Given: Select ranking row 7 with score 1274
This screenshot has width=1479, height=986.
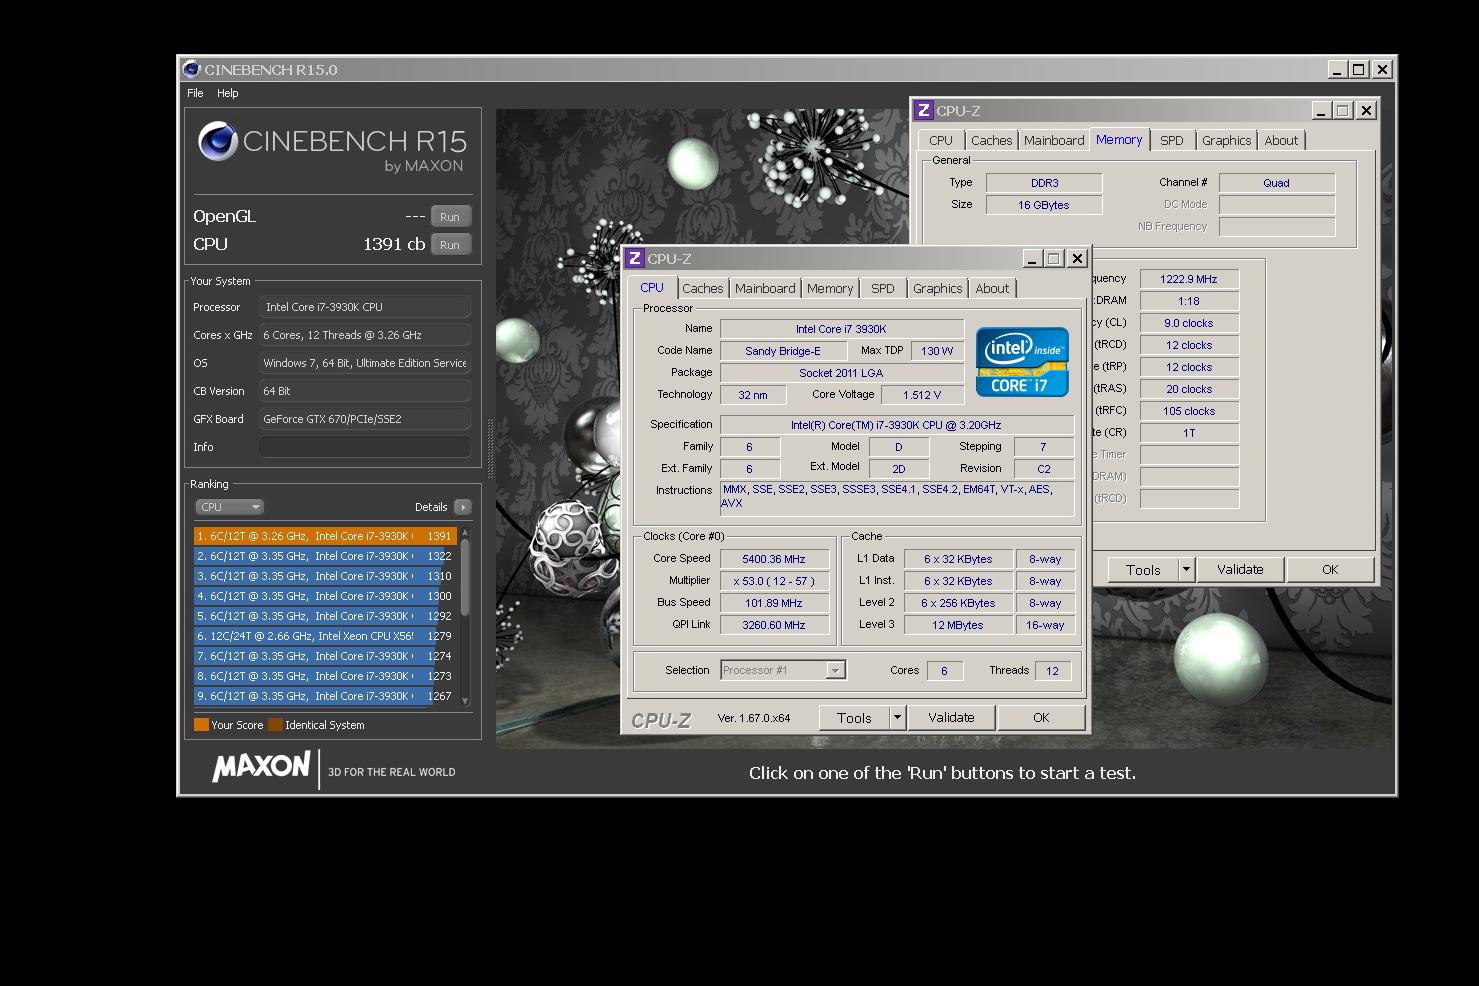Looking at the screenshot, I should pyautogui.click(x=325, y=656).
